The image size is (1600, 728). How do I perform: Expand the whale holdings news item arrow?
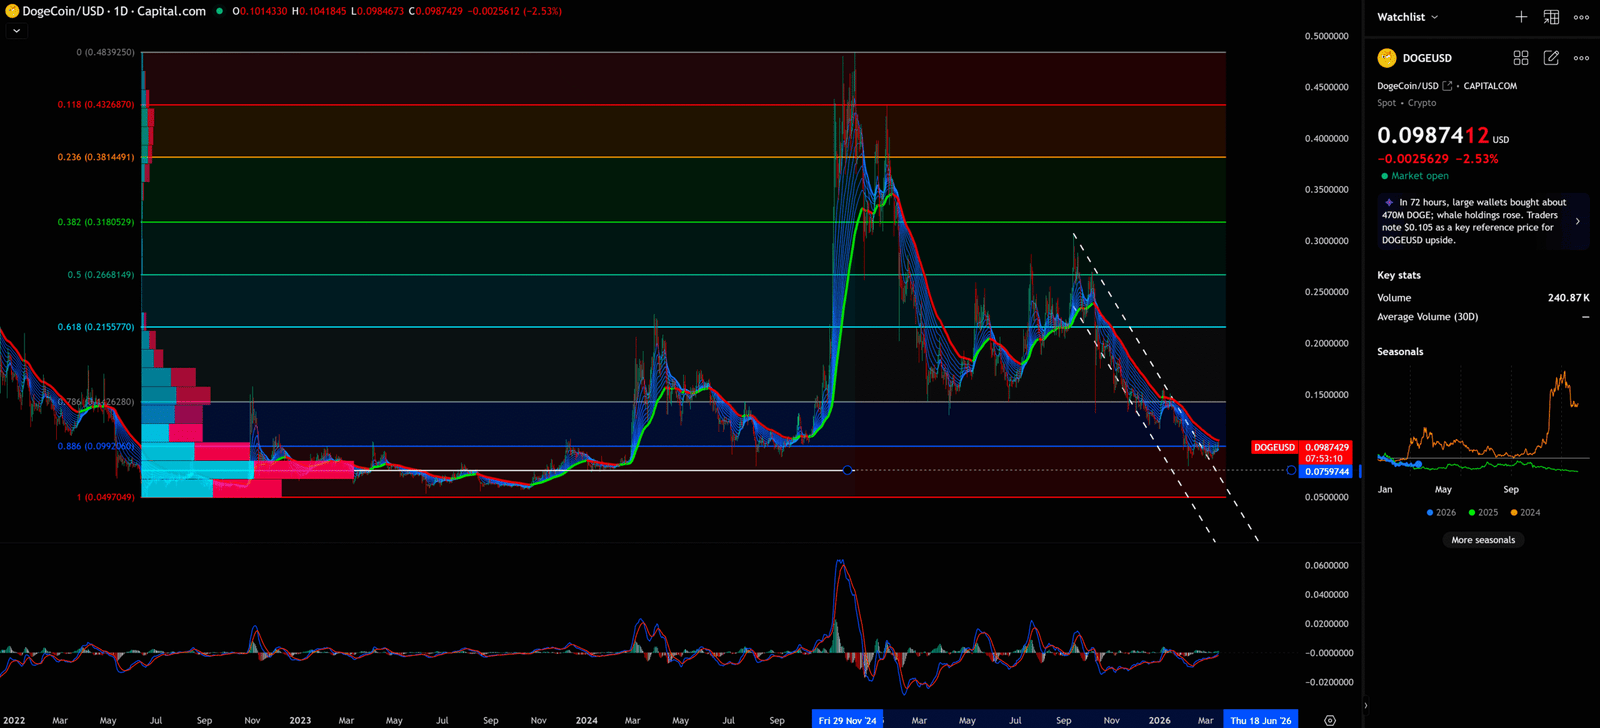pyautogui.click(x=1577, y=221)
